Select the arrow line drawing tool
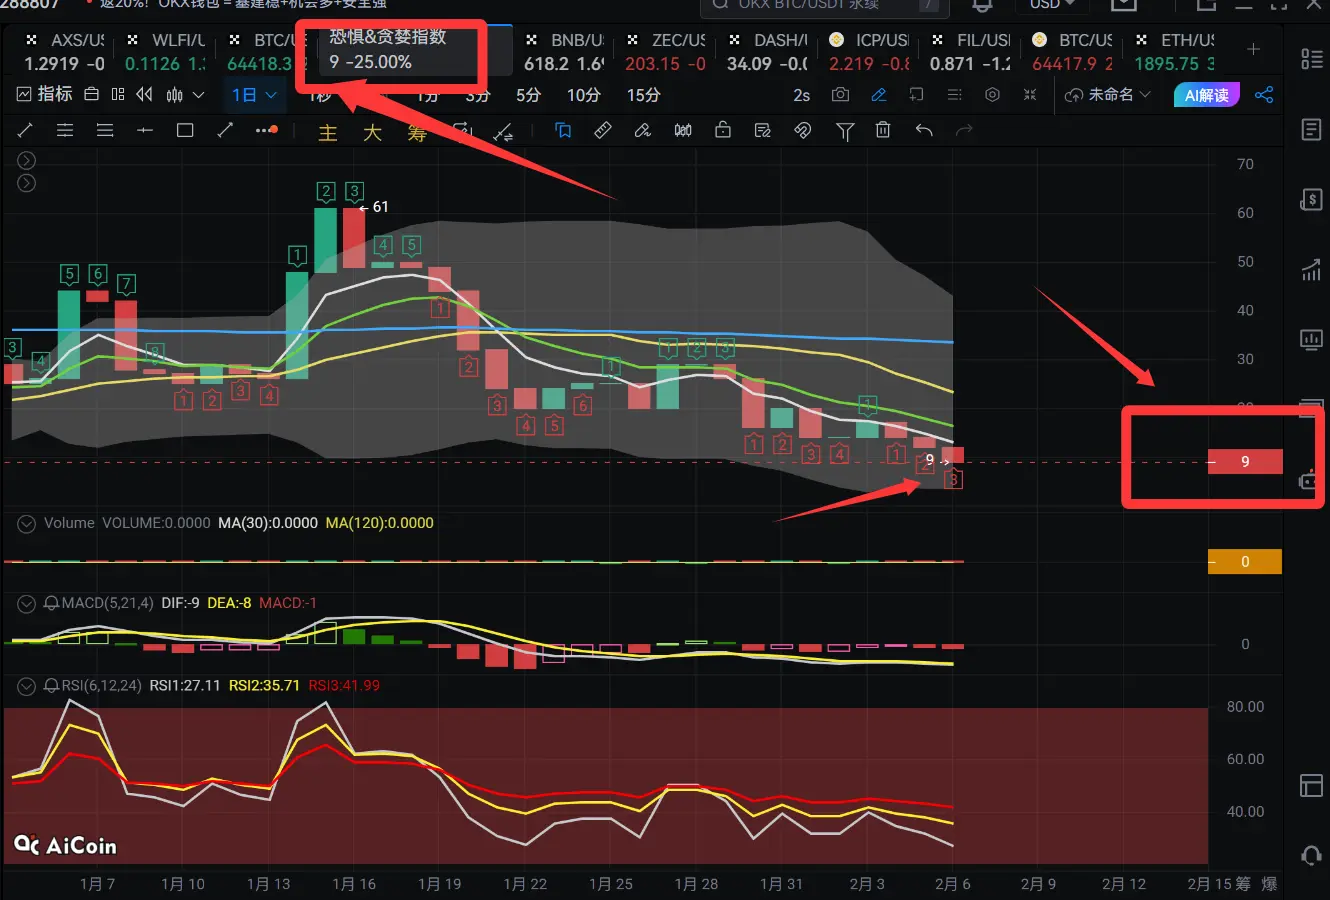 [225, 130]
